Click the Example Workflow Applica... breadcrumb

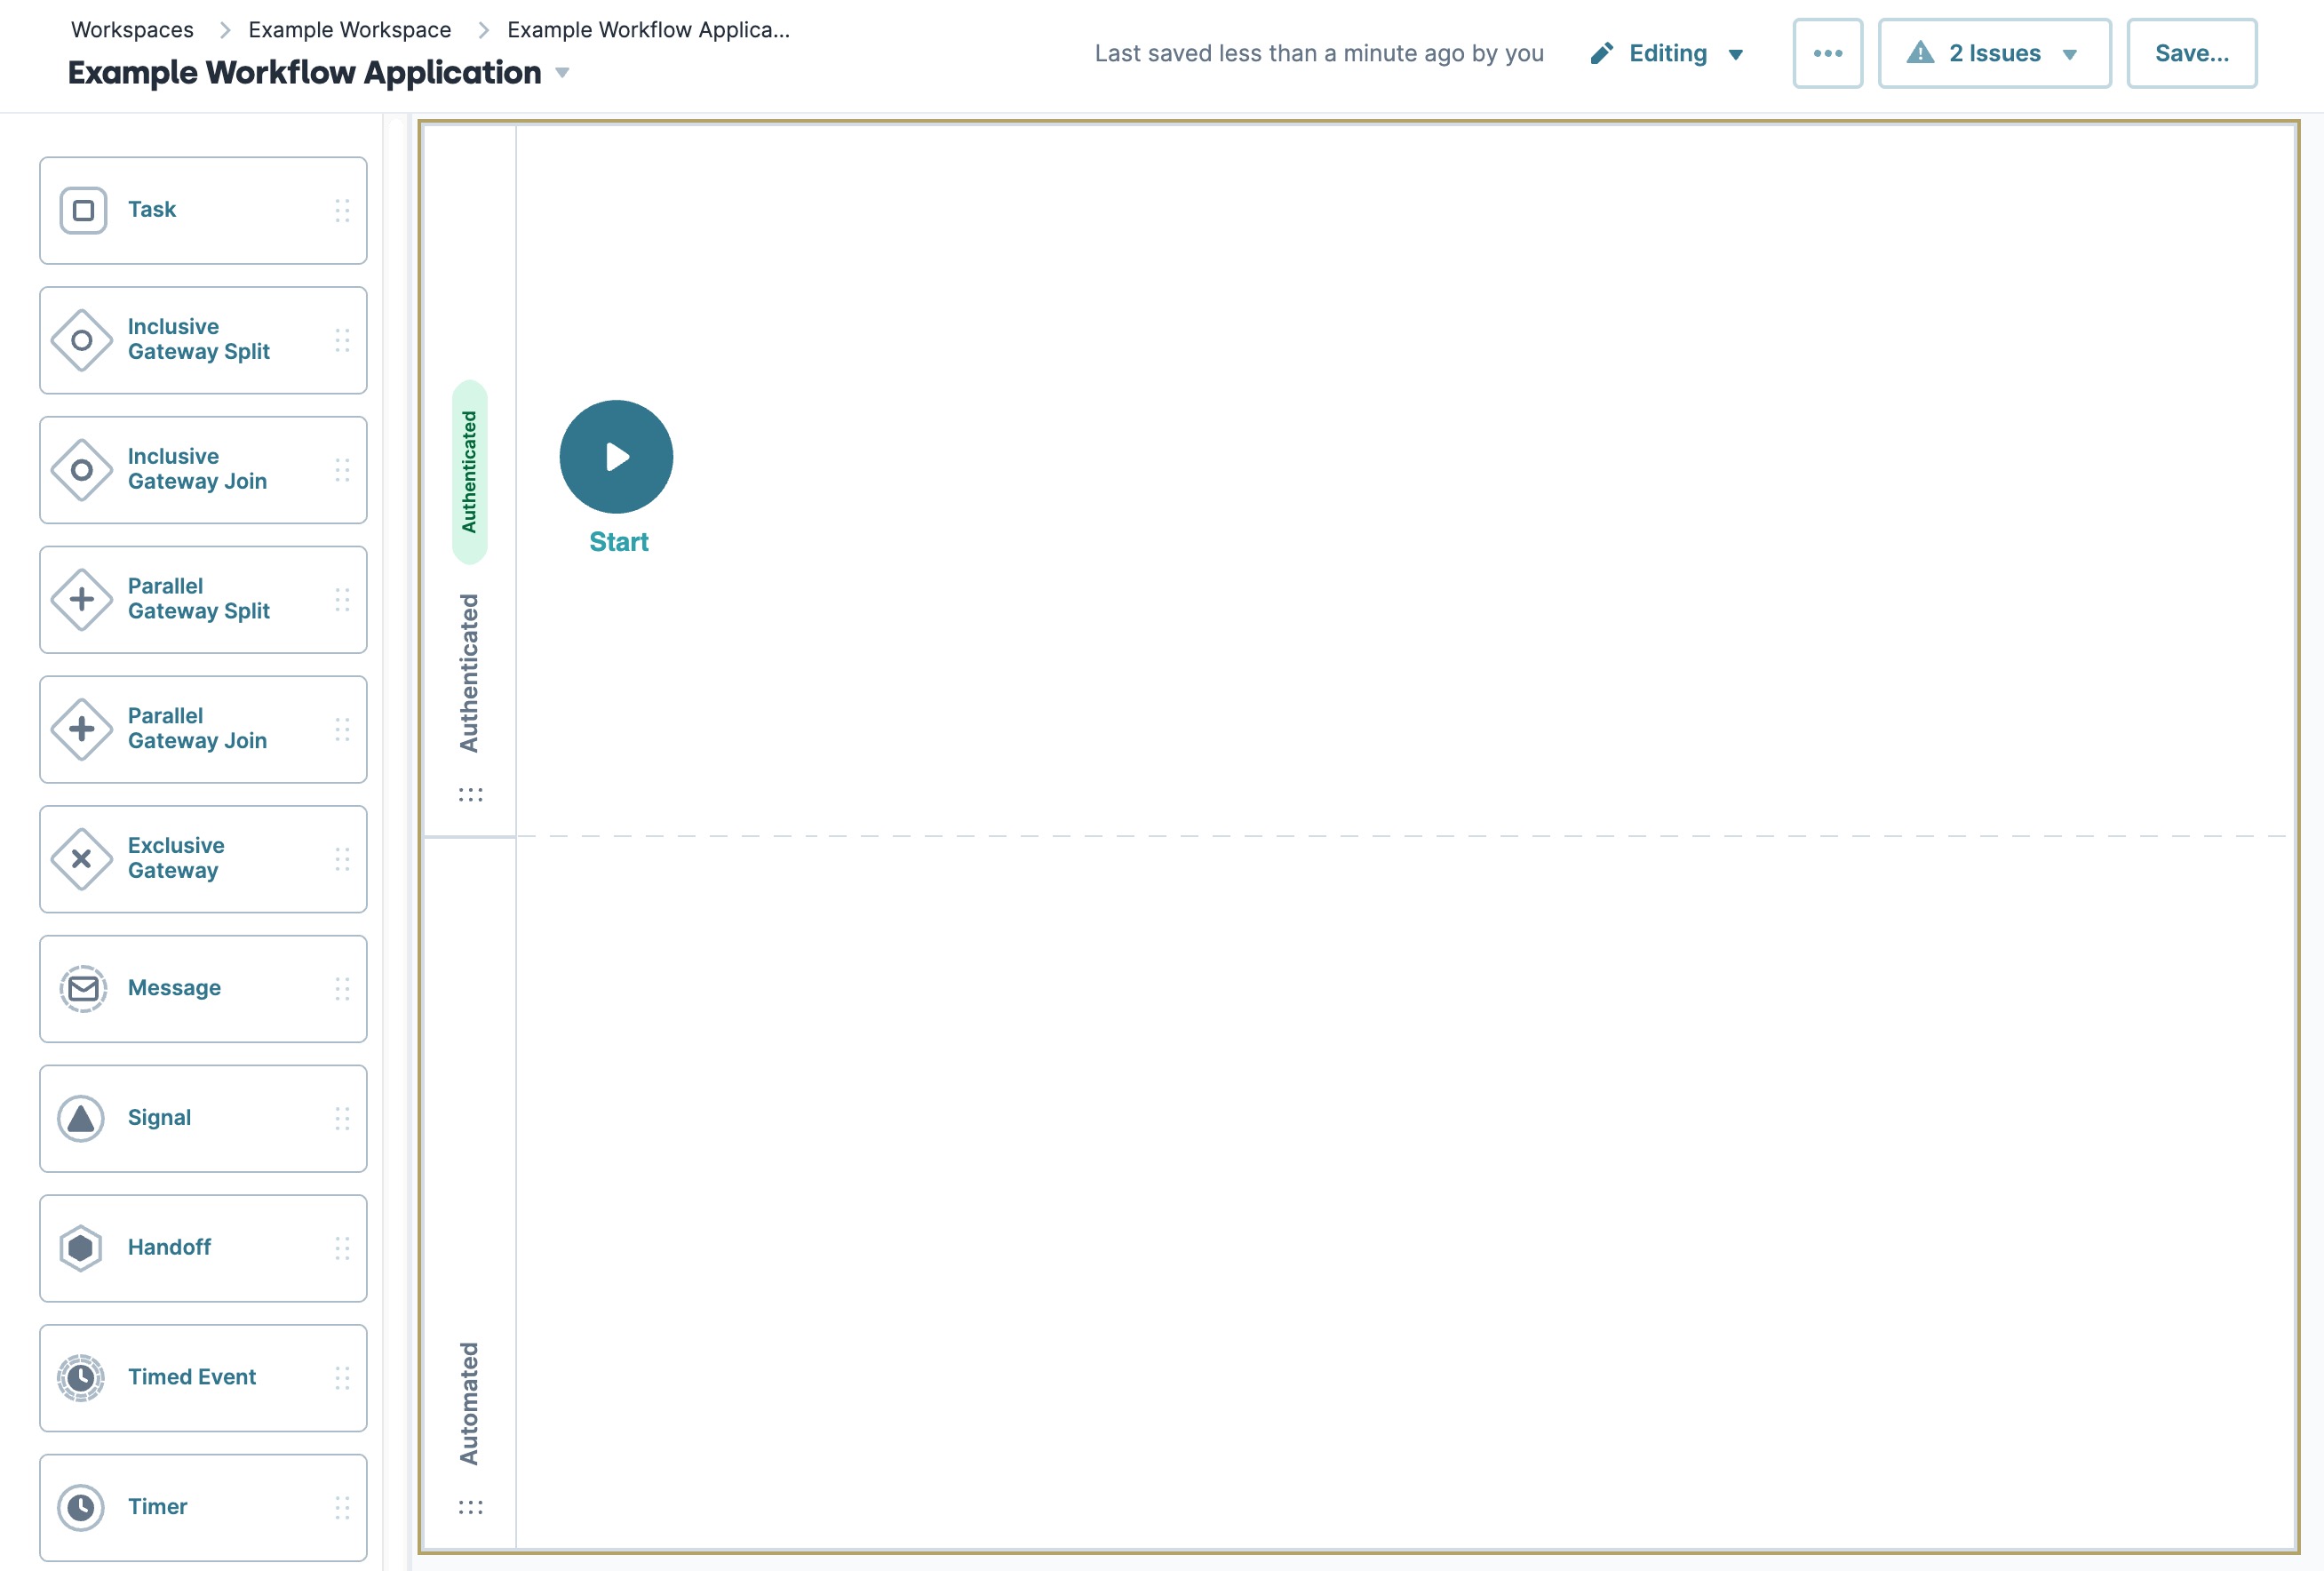[x=648, y=30]
